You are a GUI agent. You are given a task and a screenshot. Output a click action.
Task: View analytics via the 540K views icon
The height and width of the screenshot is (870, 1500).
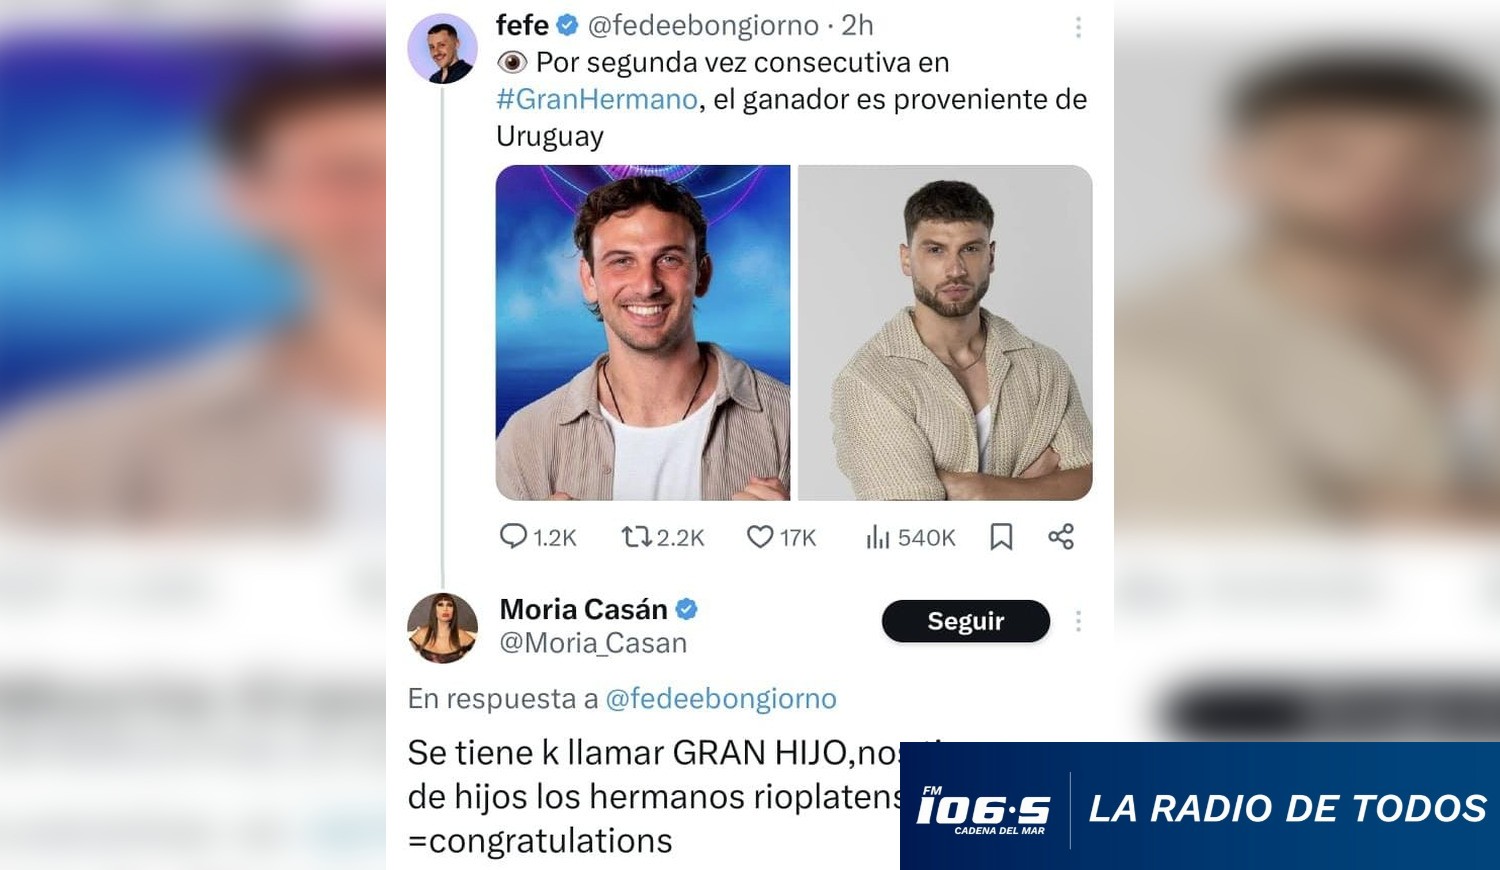tap(877, 537)
